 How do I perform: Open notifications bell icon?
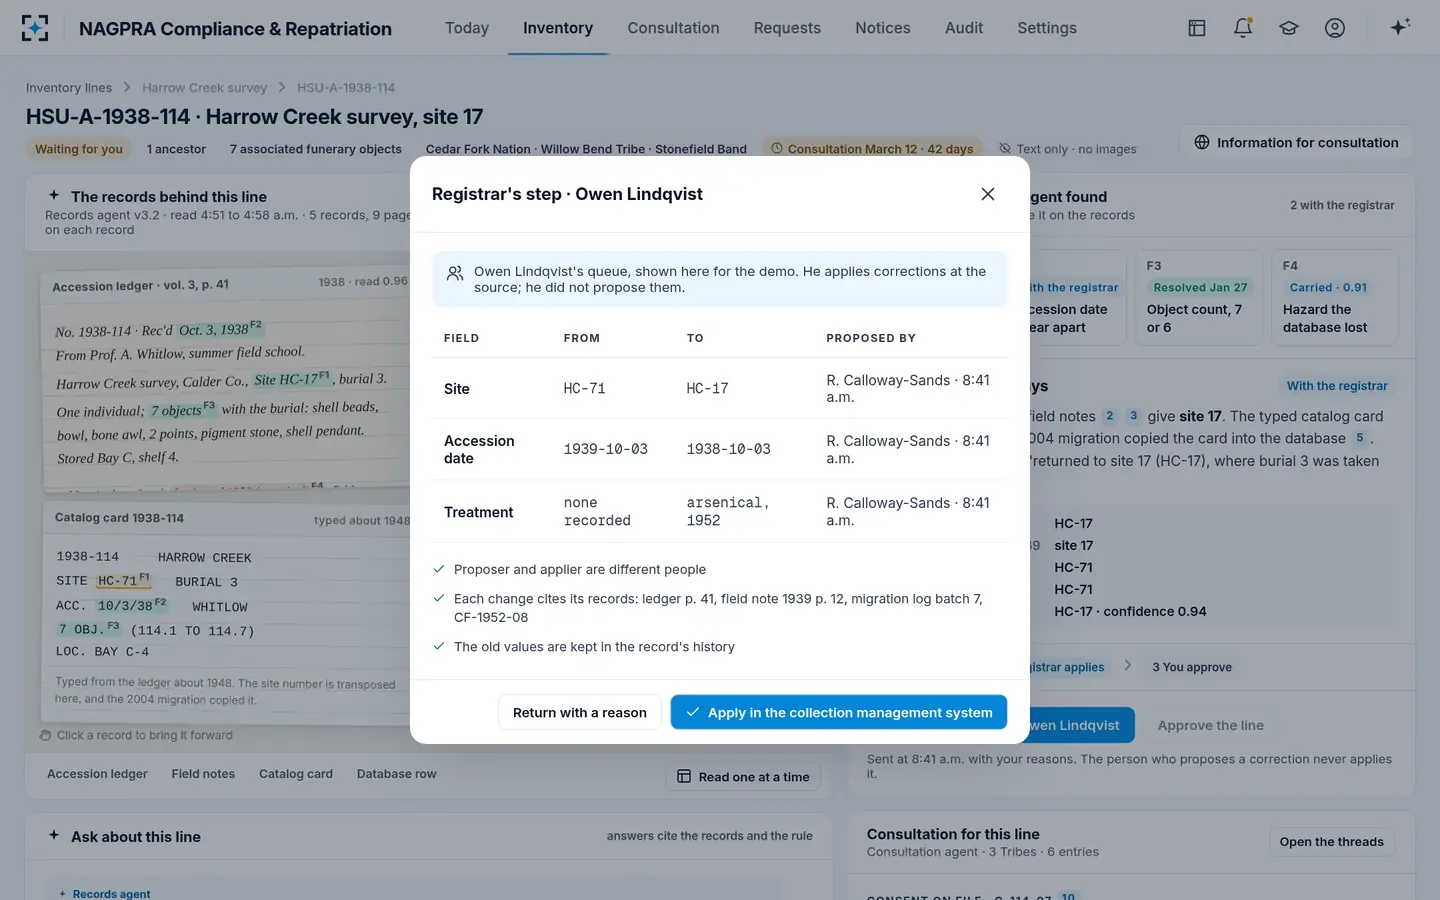[x=1243, y=28]
